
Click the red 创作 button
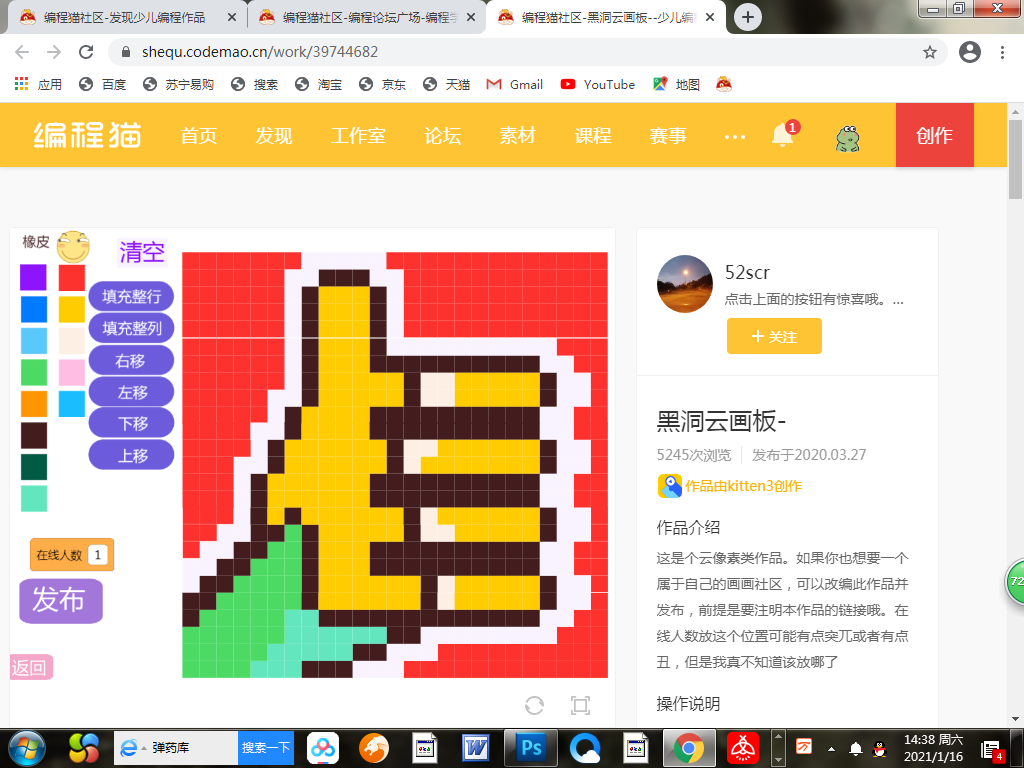[x=935, y=135]
